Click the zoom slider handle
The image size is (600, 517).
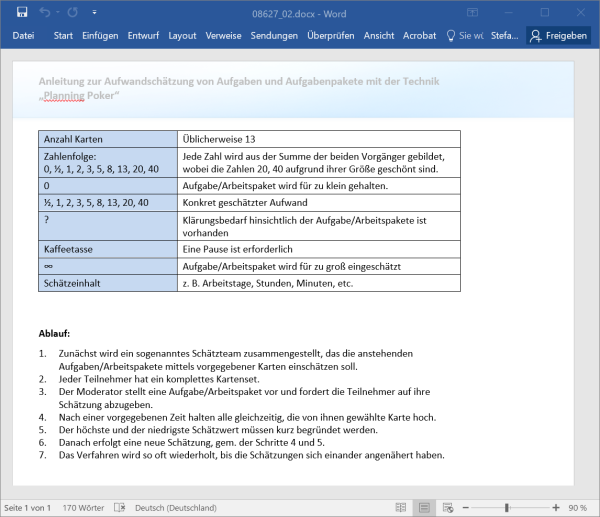(x=509, y=508)
